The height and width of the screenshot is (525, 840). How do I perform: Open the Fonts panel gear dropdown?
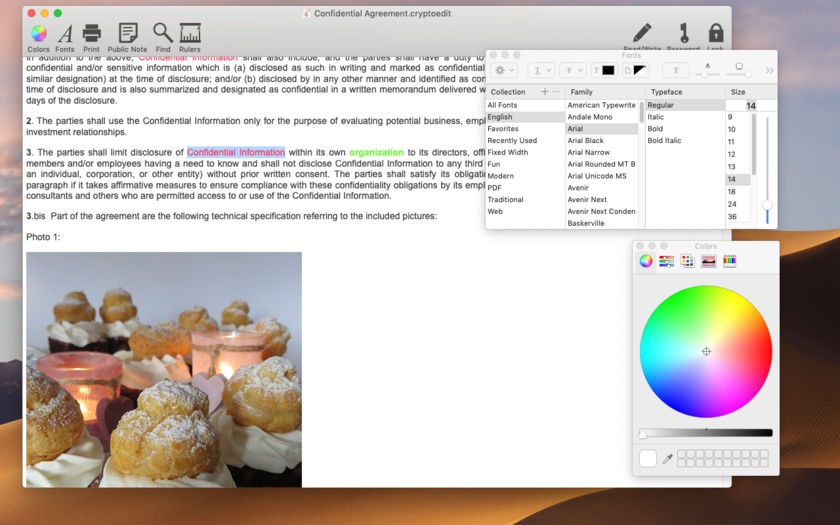coord(505,70)
